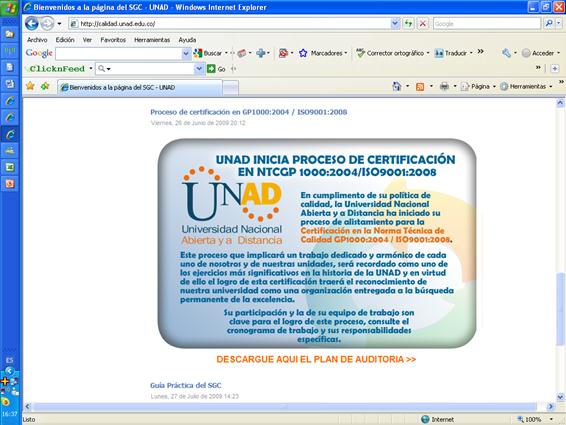The height and width of the screenshot is (425, 566).
Task: Click the Excel icon on the taskbar
Action: pos(10,167)
